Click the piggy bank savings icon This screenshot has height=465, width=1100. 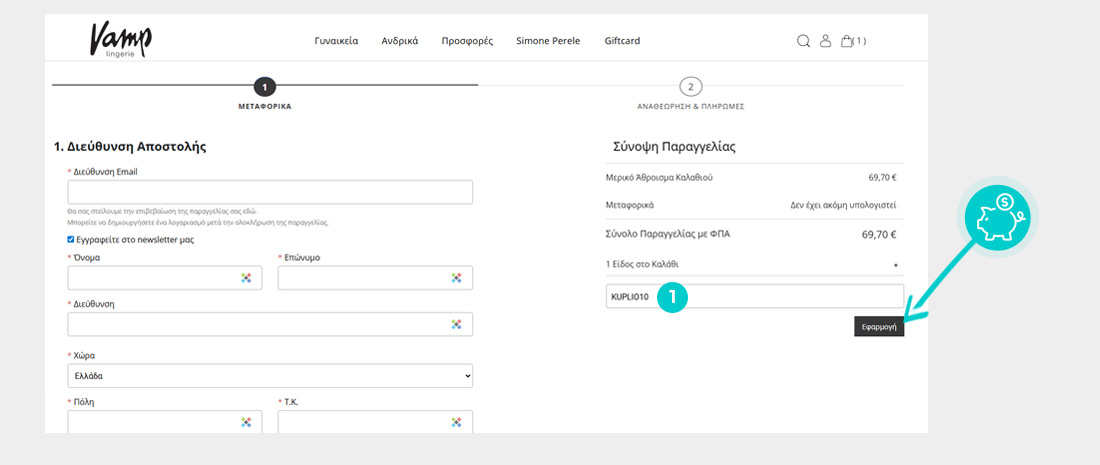coord(1001,217)
